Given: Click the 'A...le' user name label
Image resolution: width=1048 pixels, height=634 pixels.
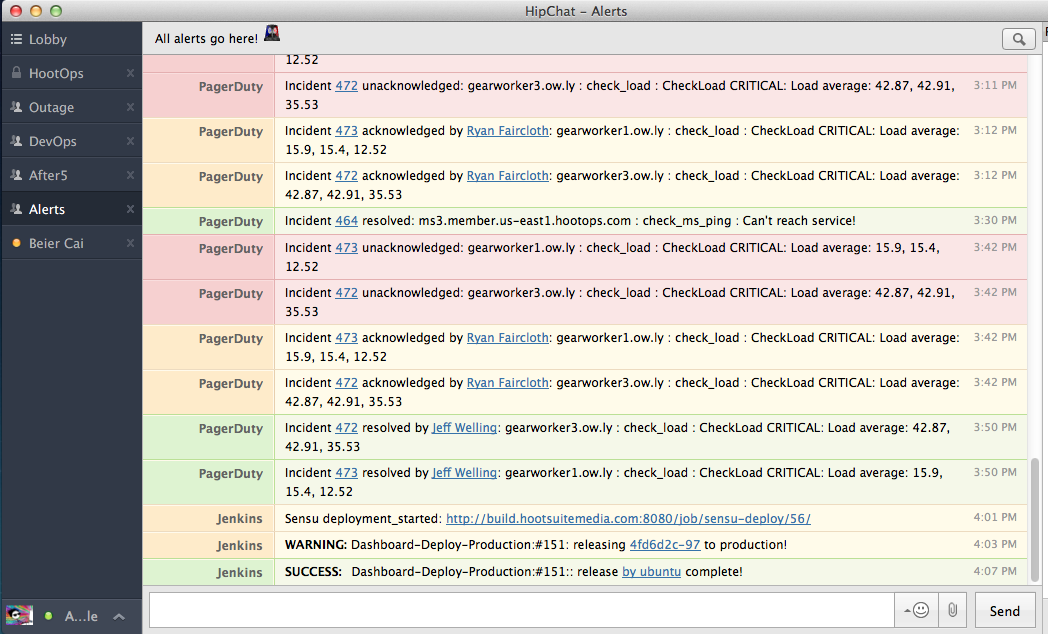Looking at the screenshot, I should 81,616.
